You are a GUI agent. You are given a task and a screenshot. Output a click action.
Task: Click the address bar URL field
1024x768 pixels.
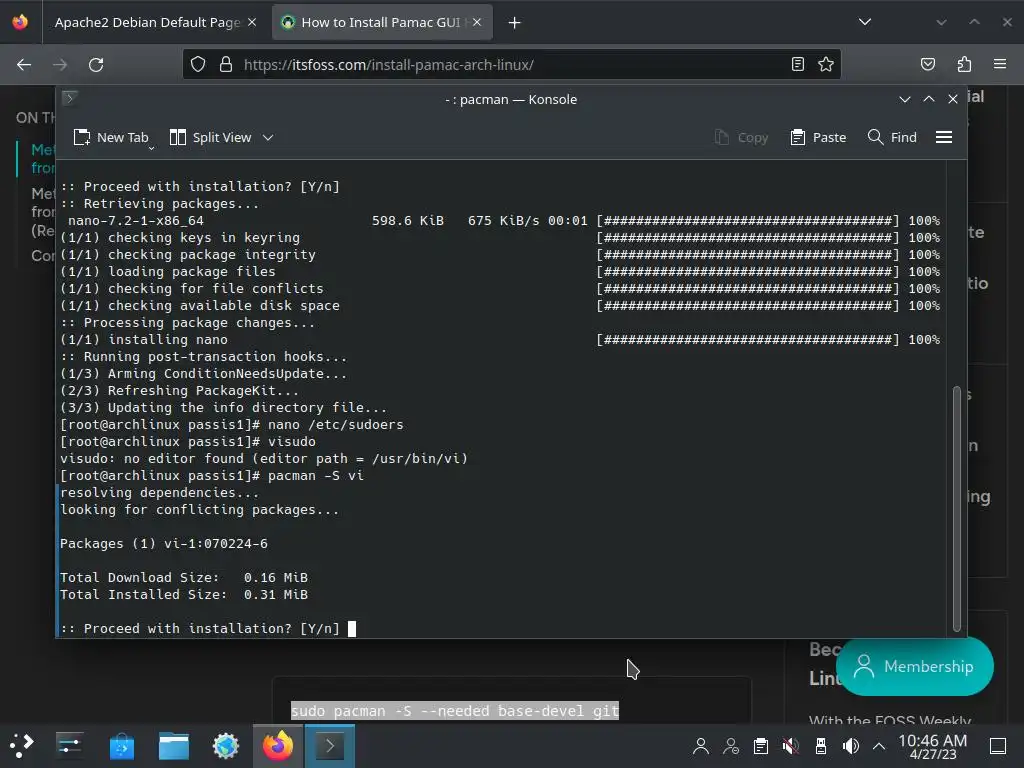509,65
